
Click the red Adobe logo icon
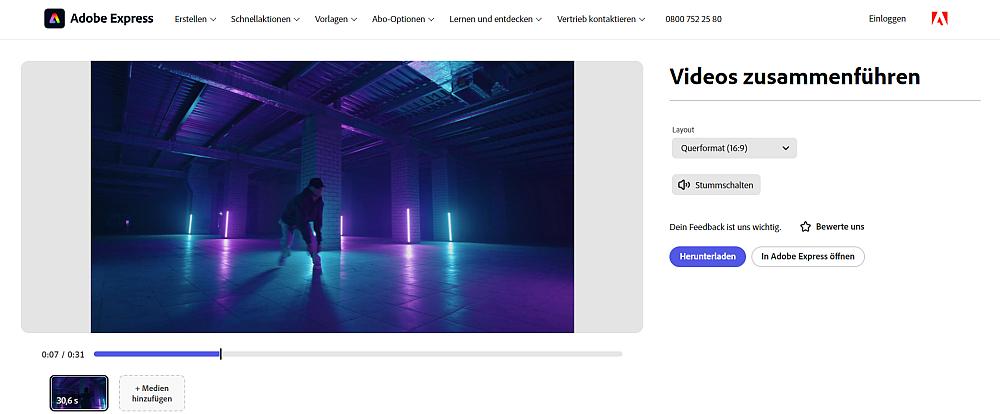pyautogui.click(x=939, y=18)
